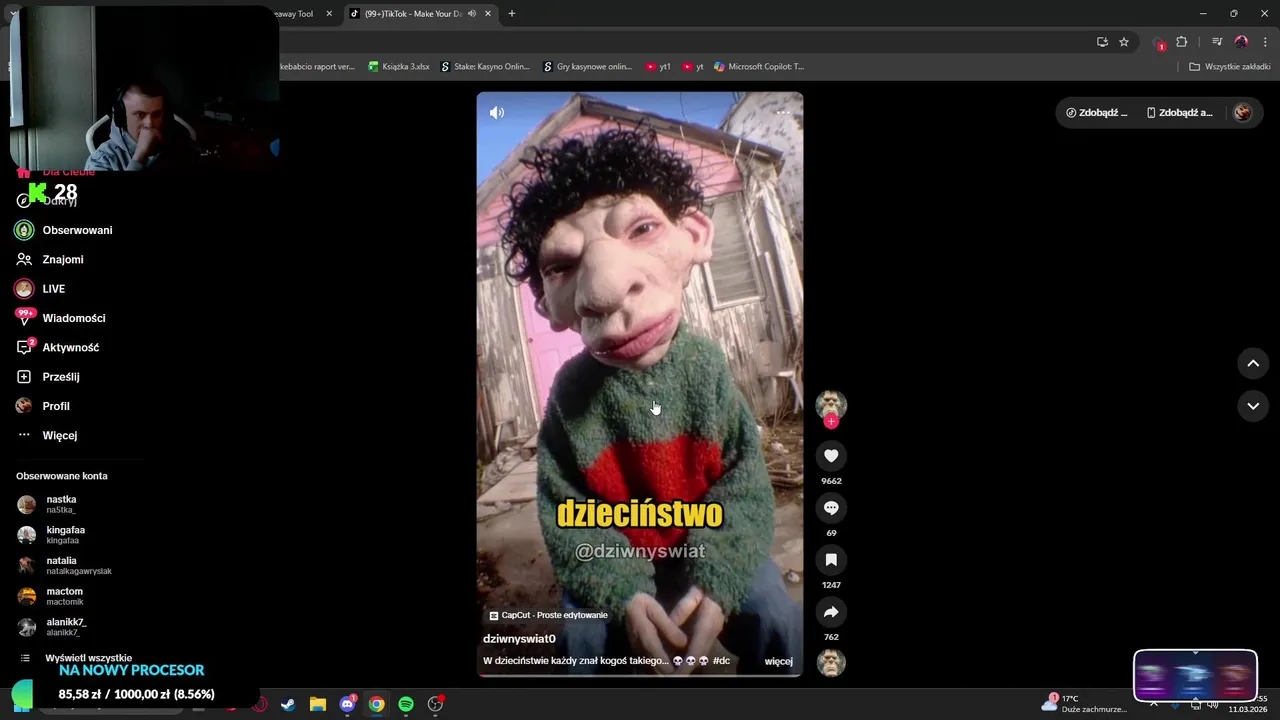This screenshot has width=1280, height=720.
Task: Bookmark this page with star icon
Action: (1124, 42)
